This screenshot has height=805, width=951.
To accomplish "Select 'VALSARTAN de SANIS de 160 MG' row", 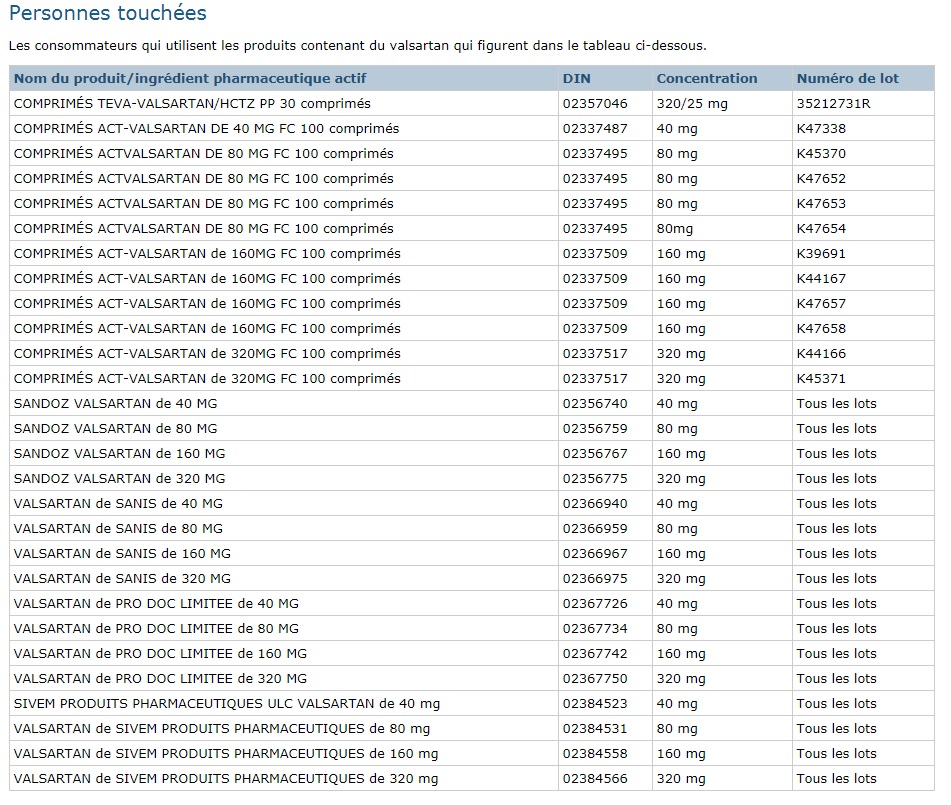I will (x=472, y=554).
